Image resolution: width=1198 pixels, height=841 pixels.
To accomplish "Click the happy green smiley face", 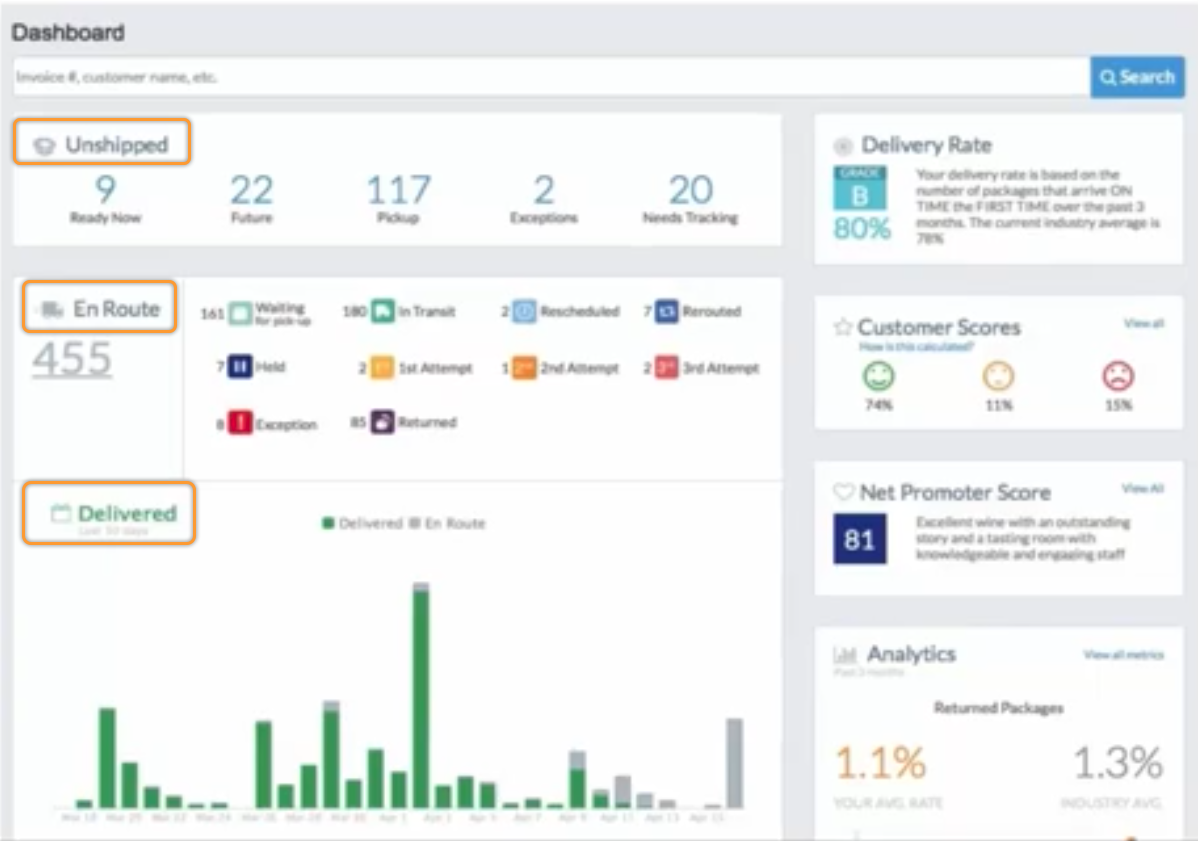I will [878, 376].
